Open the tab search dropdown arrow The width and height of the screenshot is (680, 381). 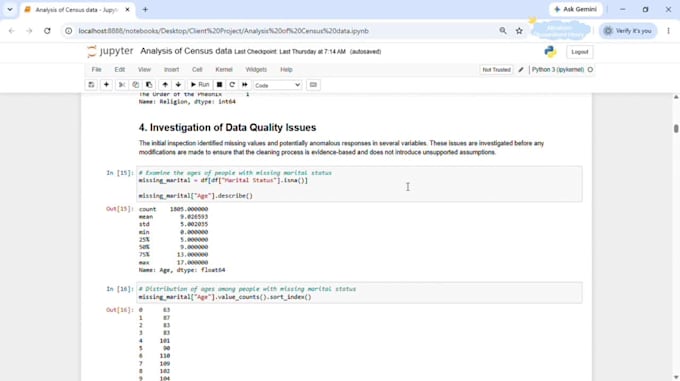(10, 10)
